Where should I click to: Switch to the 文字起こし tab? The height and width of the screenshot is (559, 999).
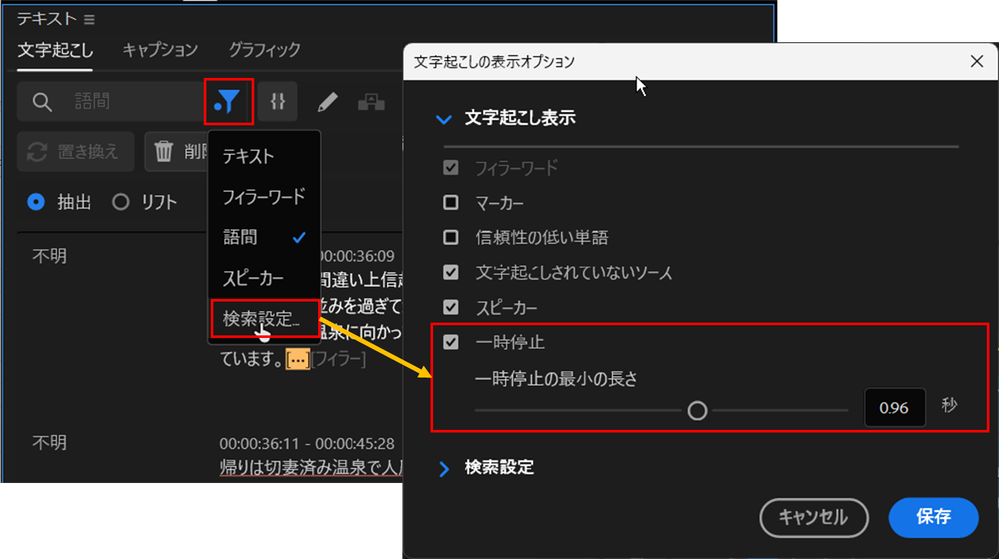coord(55,50)
